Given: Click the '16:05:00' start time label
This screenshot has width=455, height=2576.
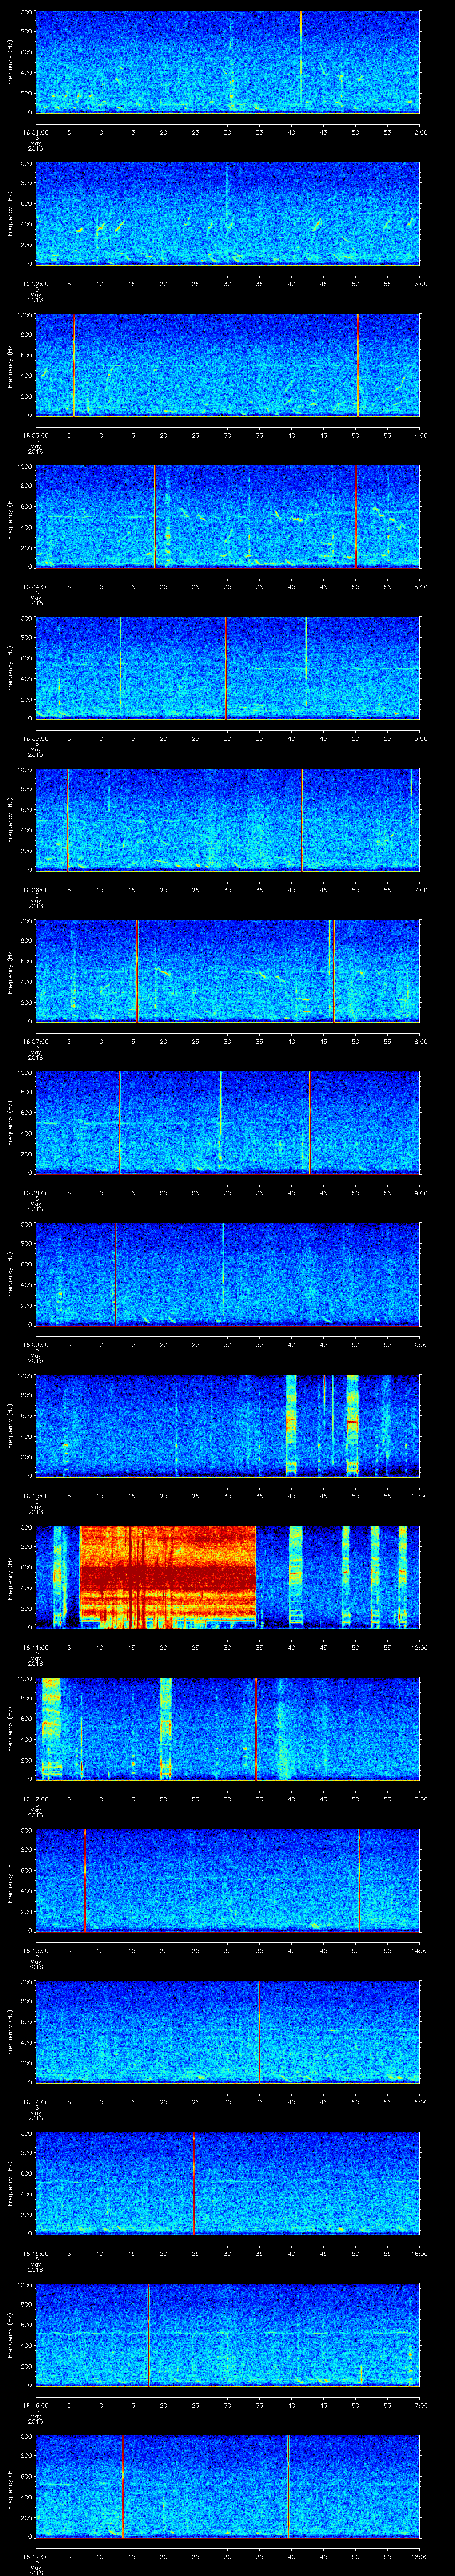Looking at the screenshot, I should pos(35,738).
